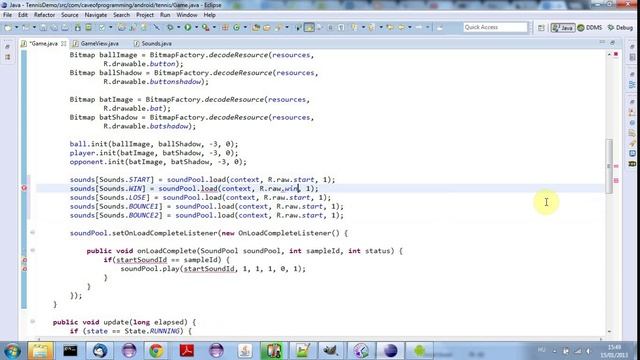This screenshot has height=360, width=640.
Task: Click the New Java Class green icon
Action: click(x=236, y=28)
